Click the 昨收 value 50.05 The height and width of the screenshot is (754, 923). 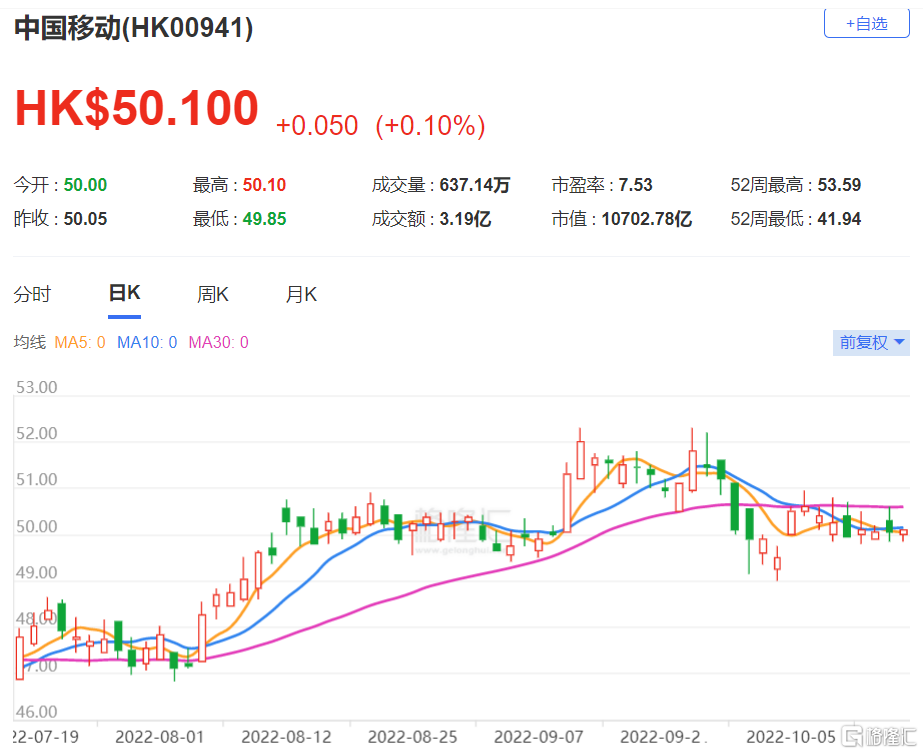click(85, 219)
